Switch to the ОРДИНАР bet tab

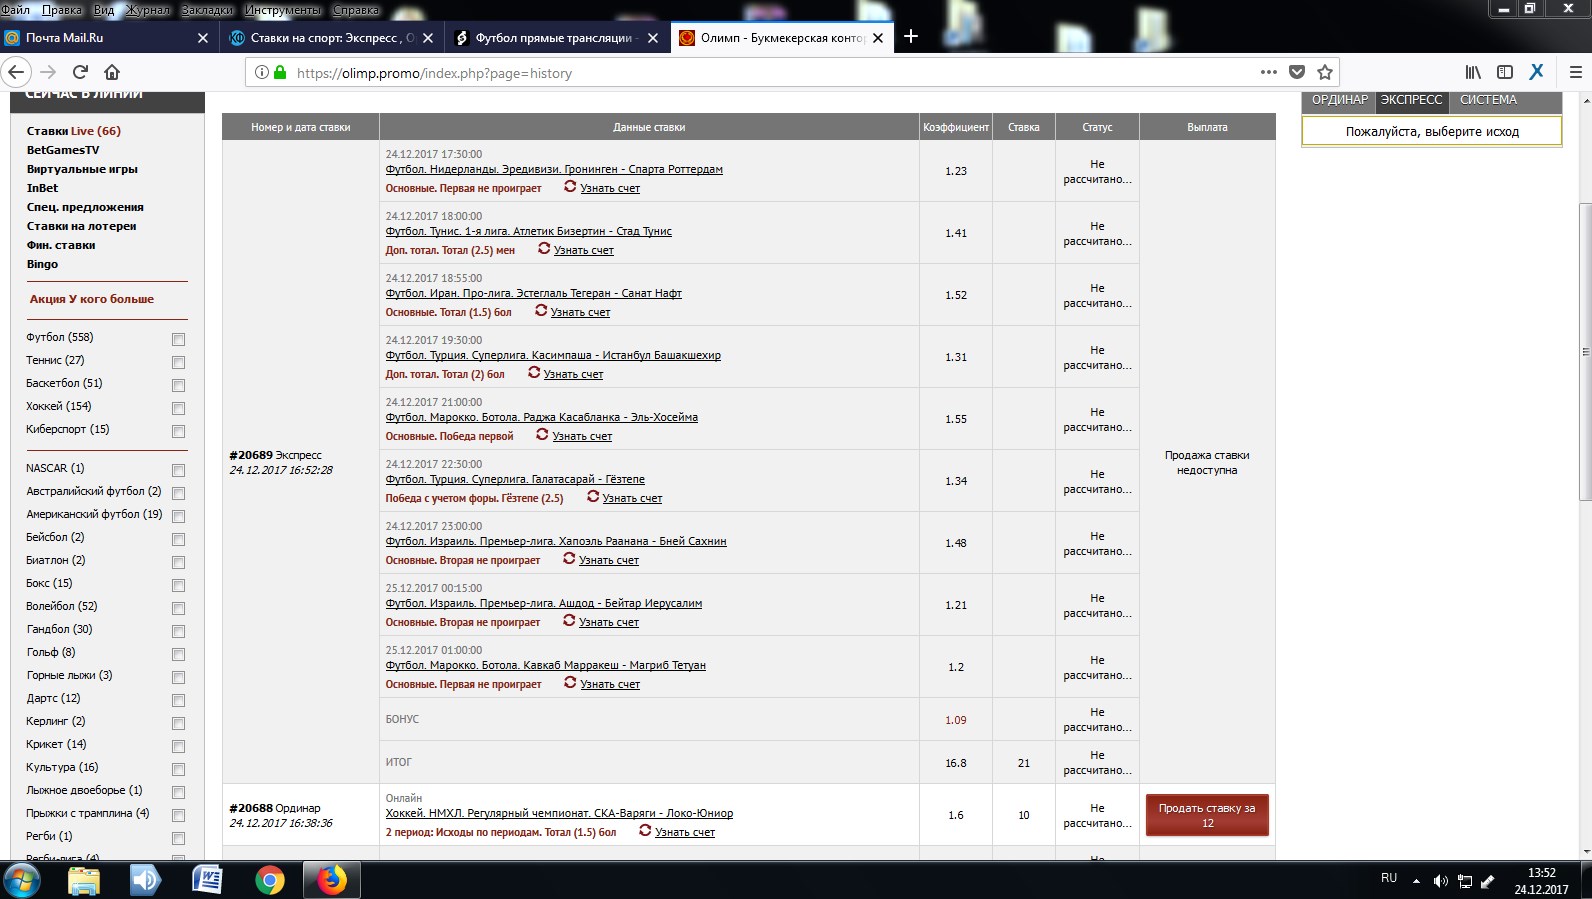[x=1339, y=100]
